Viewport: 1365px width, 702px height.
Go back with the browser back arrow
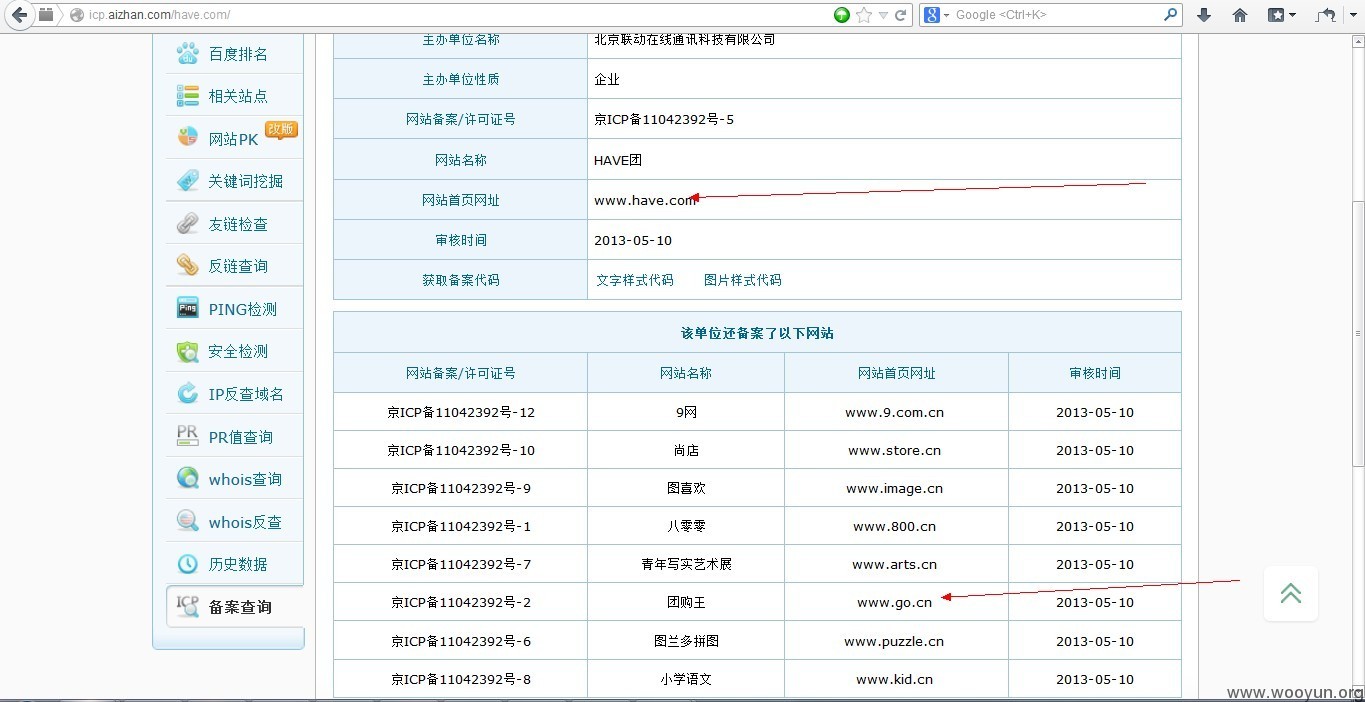pos(19,14)
